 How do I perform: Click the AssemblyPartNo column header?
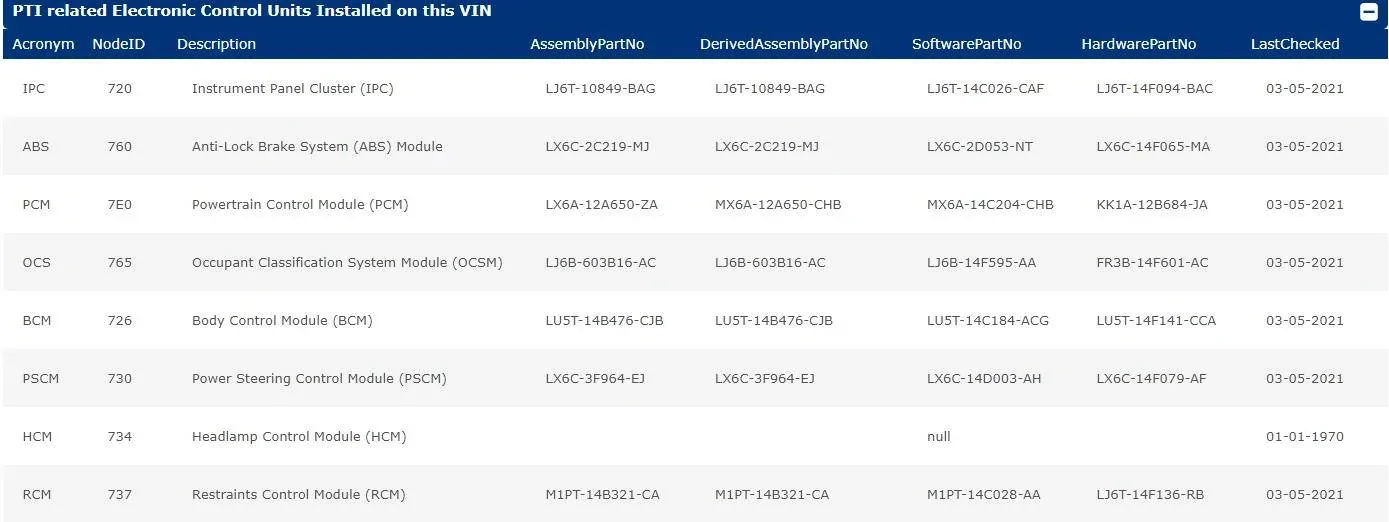pyautogui.click(x=581, y=44)
